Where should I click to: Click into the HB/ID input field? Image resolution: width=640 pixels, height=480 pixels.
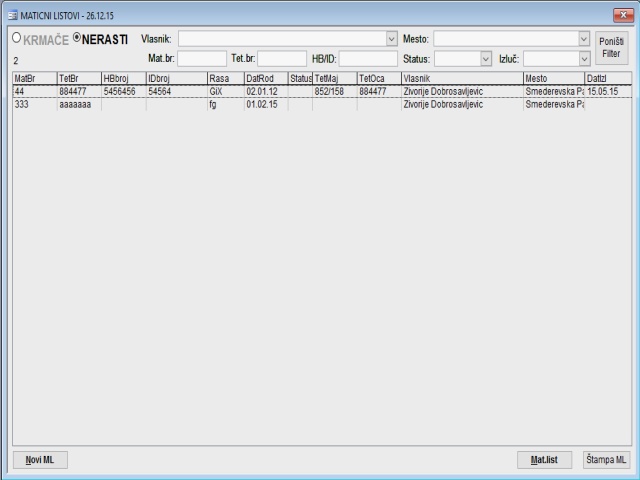[x=367, y=59]
